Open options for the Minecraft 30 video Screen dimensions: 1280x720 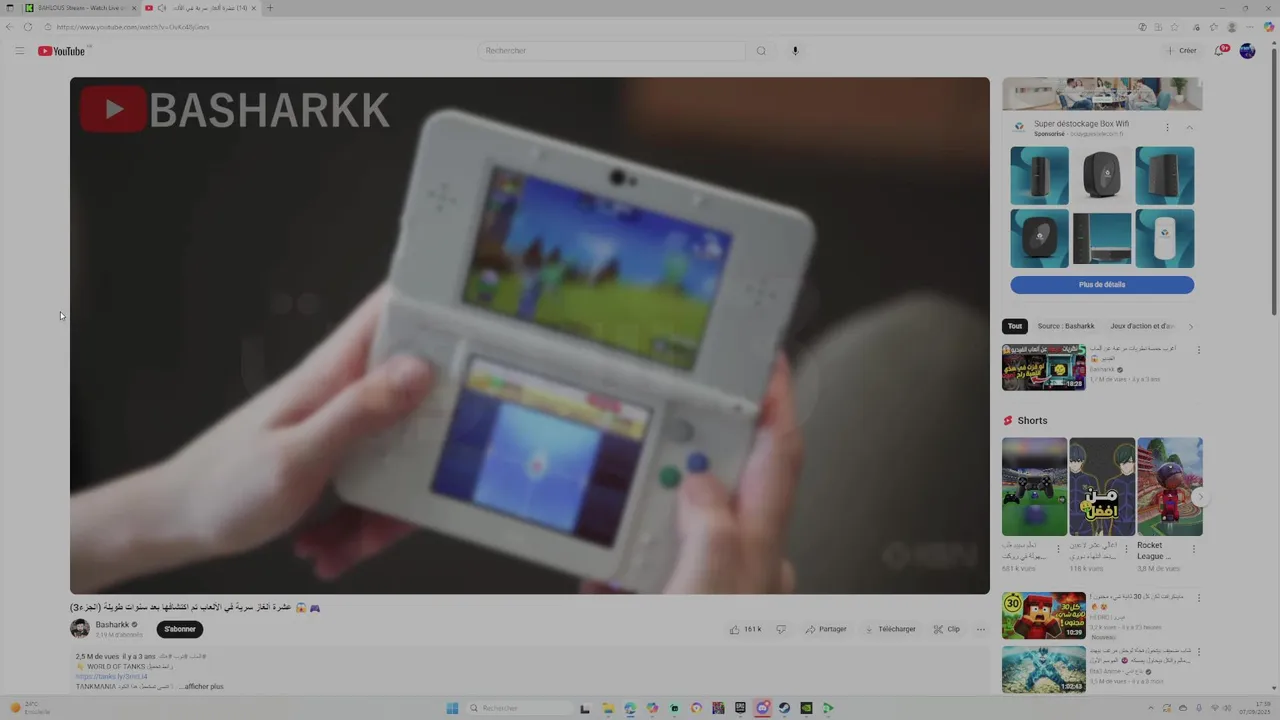1198,600
